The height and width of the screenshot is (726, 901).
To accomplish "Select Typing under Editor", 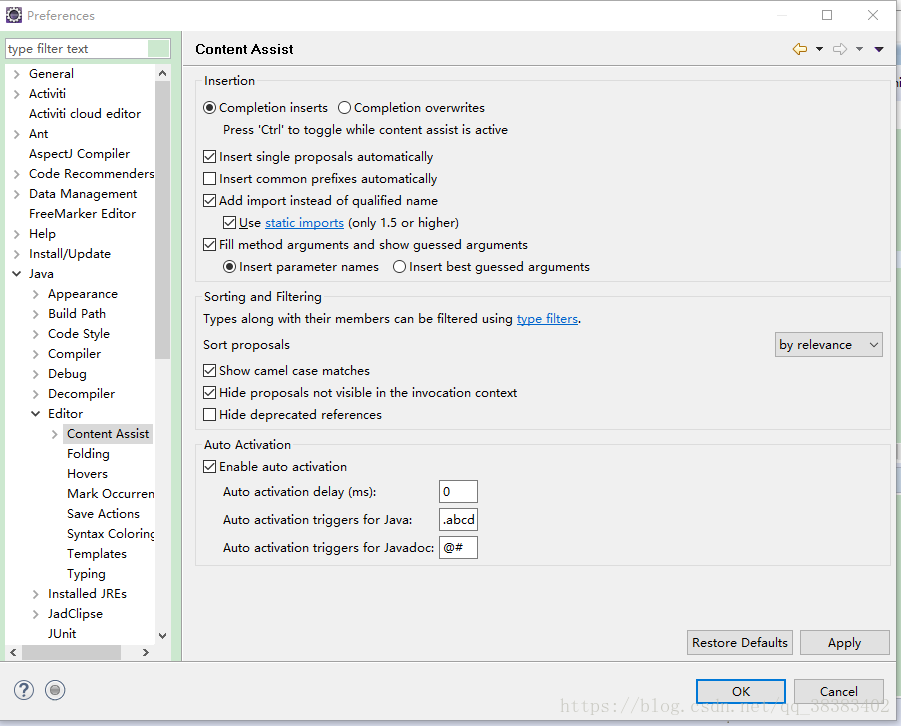I will pyautogui.click(x=86, y=574).
